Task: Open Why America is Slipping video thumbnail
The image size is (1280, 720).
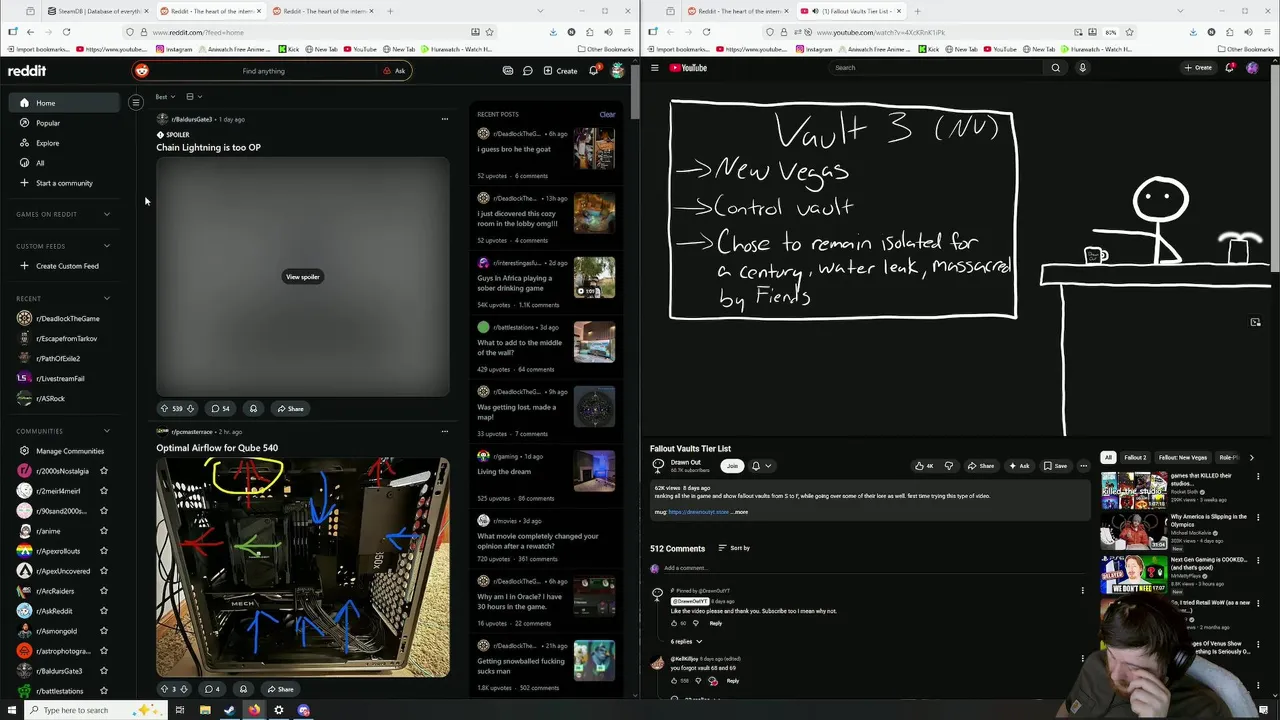Action: (1133, 533)
